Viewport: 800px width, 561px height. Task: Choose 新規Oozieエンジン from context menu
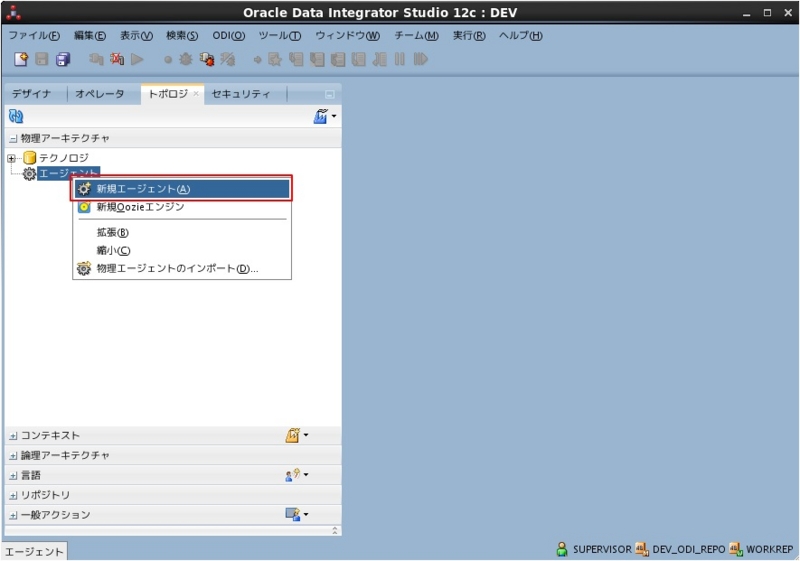click(x=182, y=207)
